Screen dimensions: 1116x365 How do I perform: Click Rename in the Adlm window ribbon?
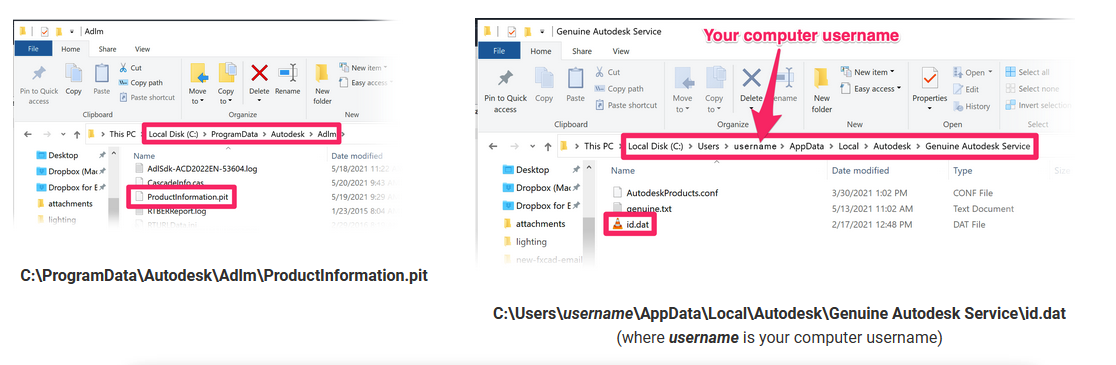click(288, 80)
